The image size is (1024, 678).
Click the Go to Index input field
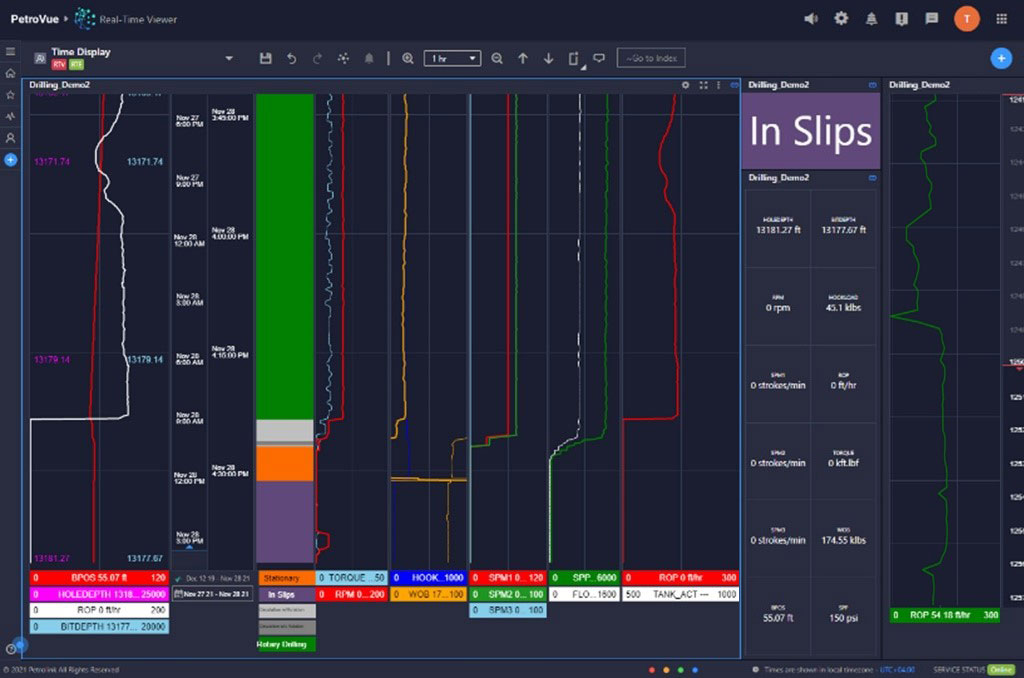point(651,58)
